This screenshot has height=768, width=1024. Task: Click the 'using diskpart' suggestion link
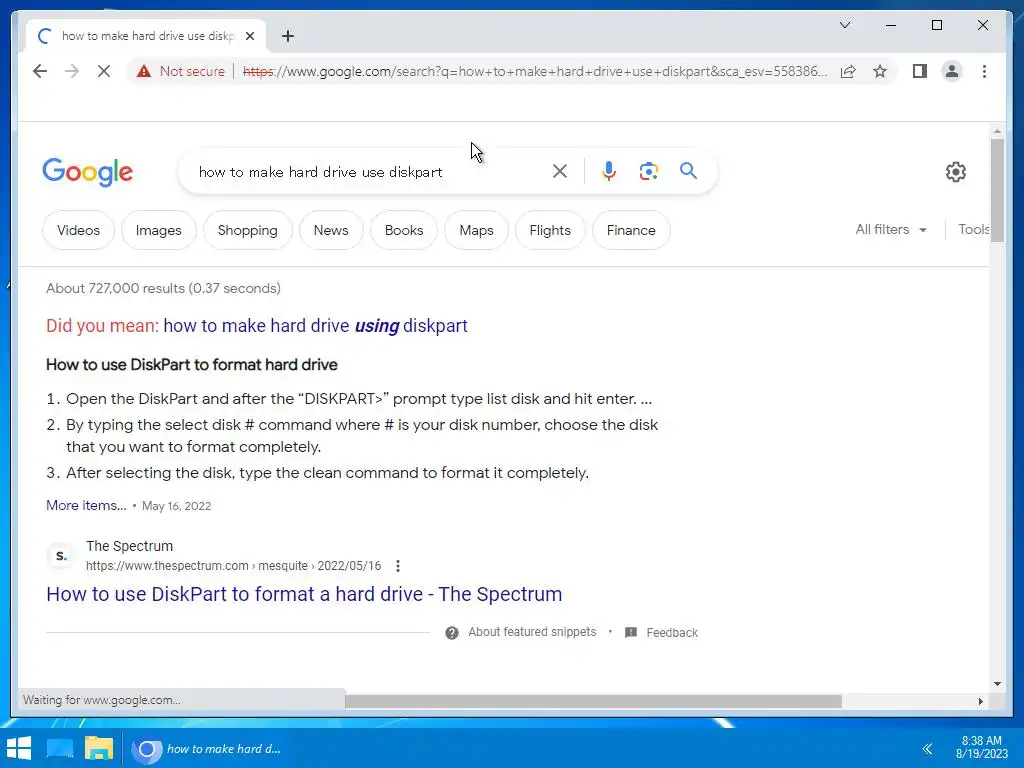click(x=315, y=325)
